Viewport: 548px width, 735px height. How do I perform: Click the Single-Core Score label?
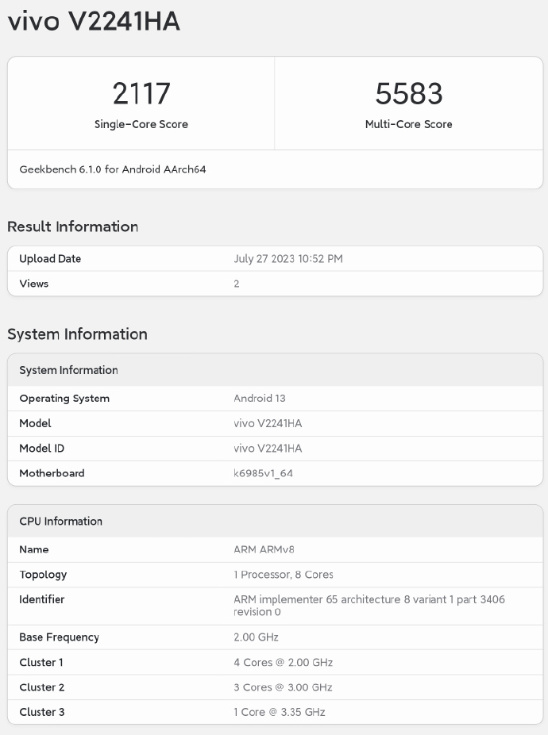click(x=141, y=124)
